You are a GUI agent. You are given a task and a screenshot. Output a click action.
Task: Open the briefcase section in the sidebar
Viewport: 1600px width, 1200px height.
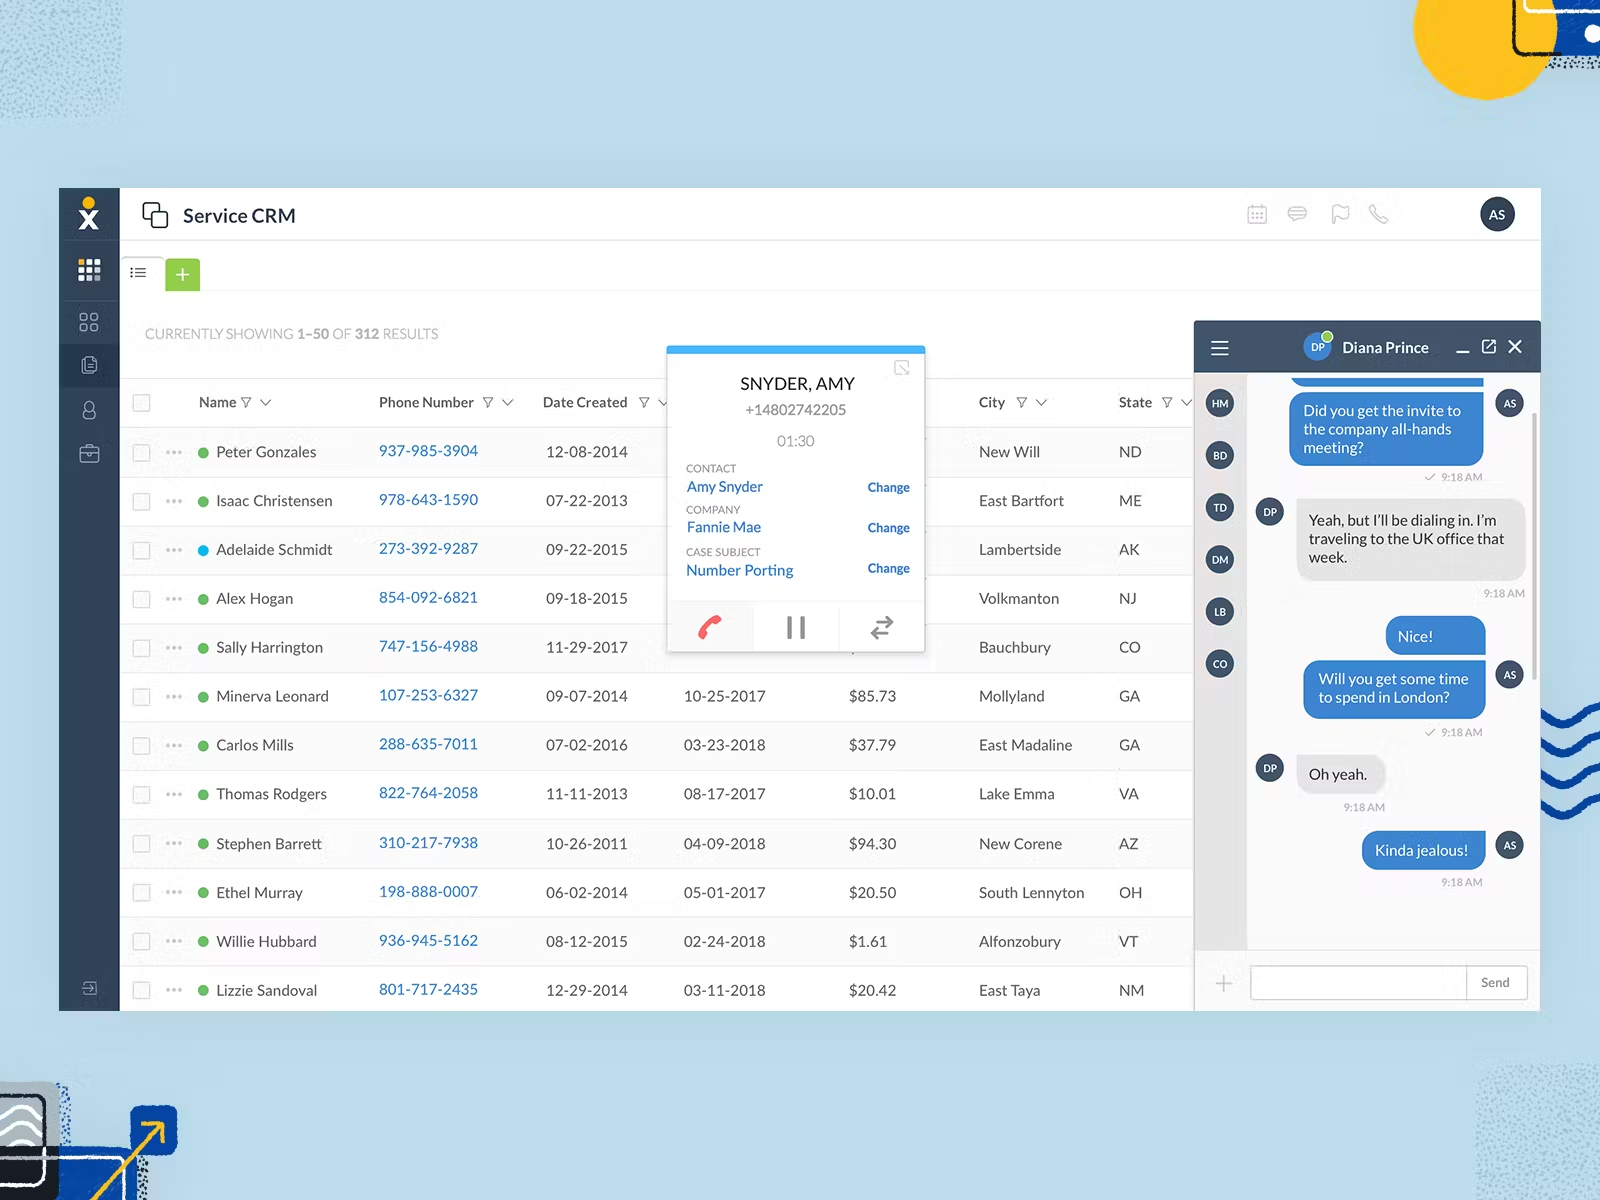click(89, 452)
